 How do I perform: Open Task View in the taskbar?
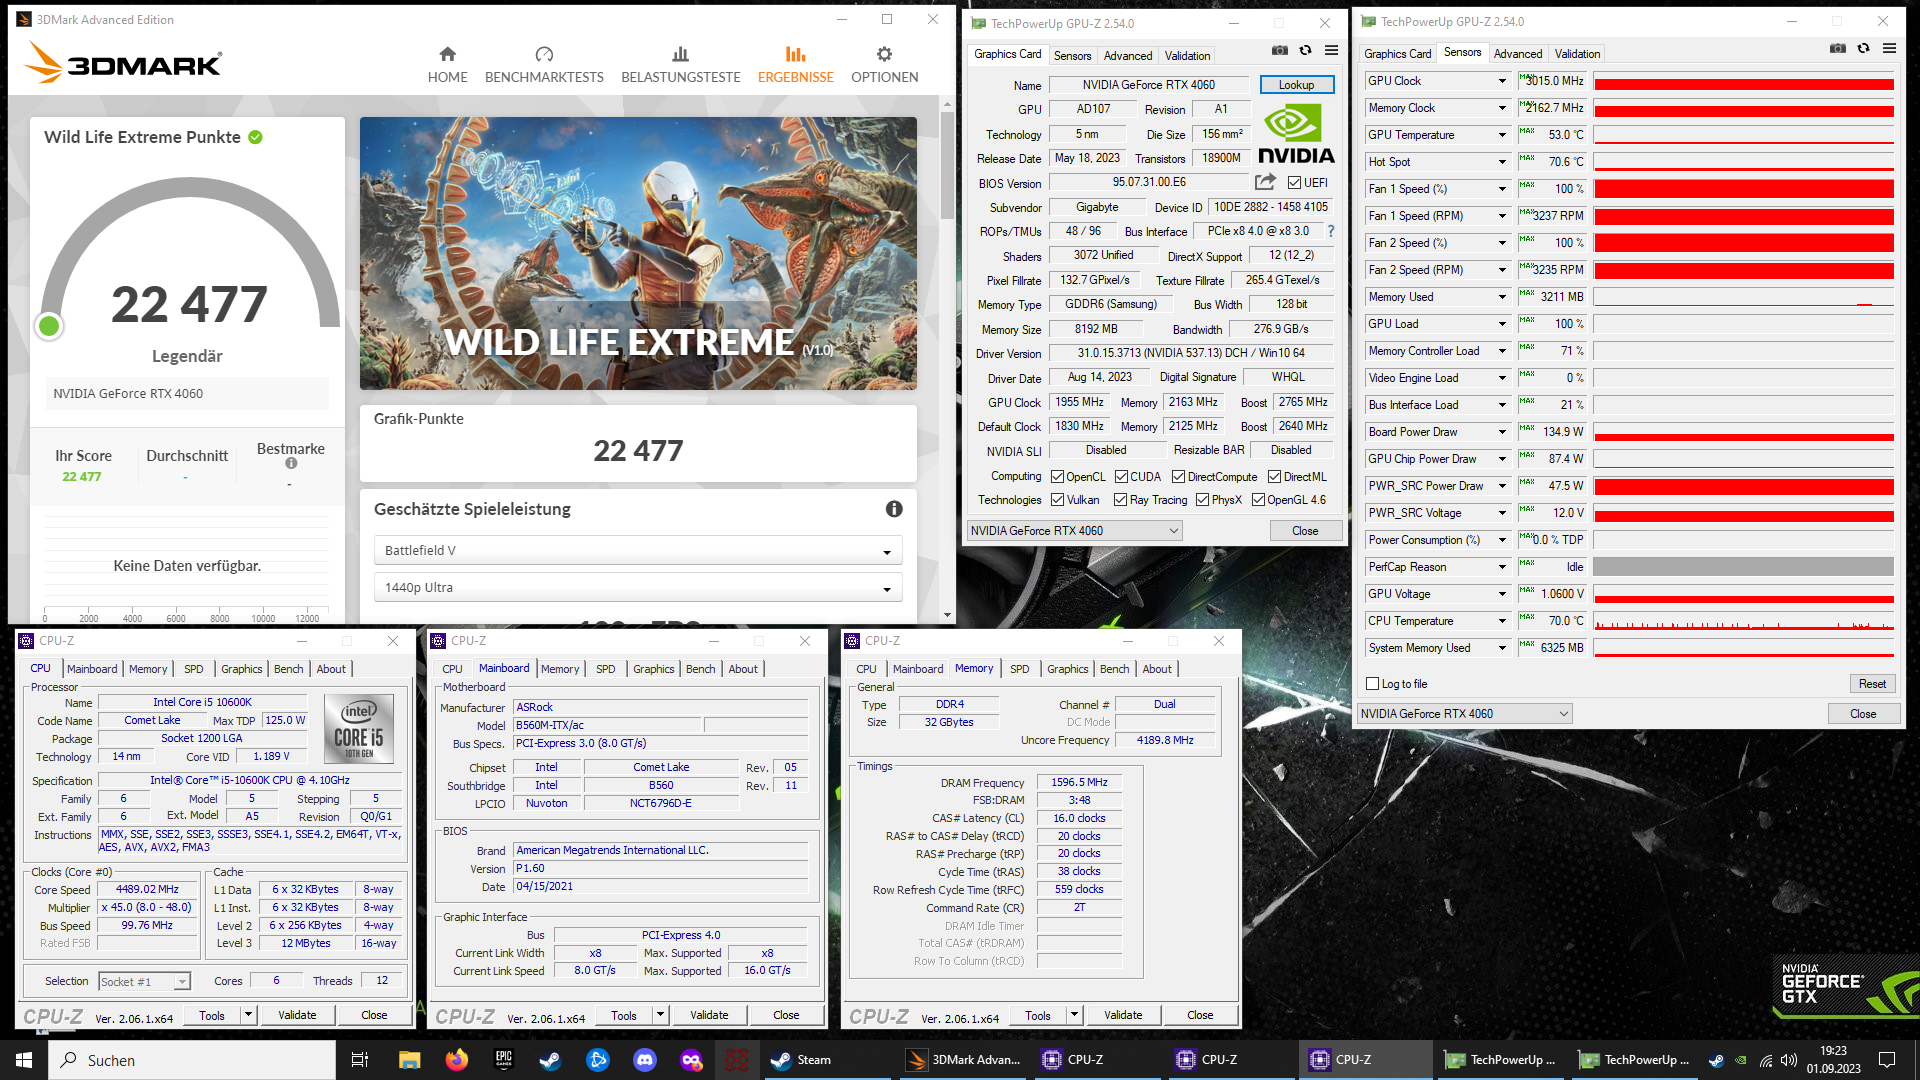tap(360, 1060)
